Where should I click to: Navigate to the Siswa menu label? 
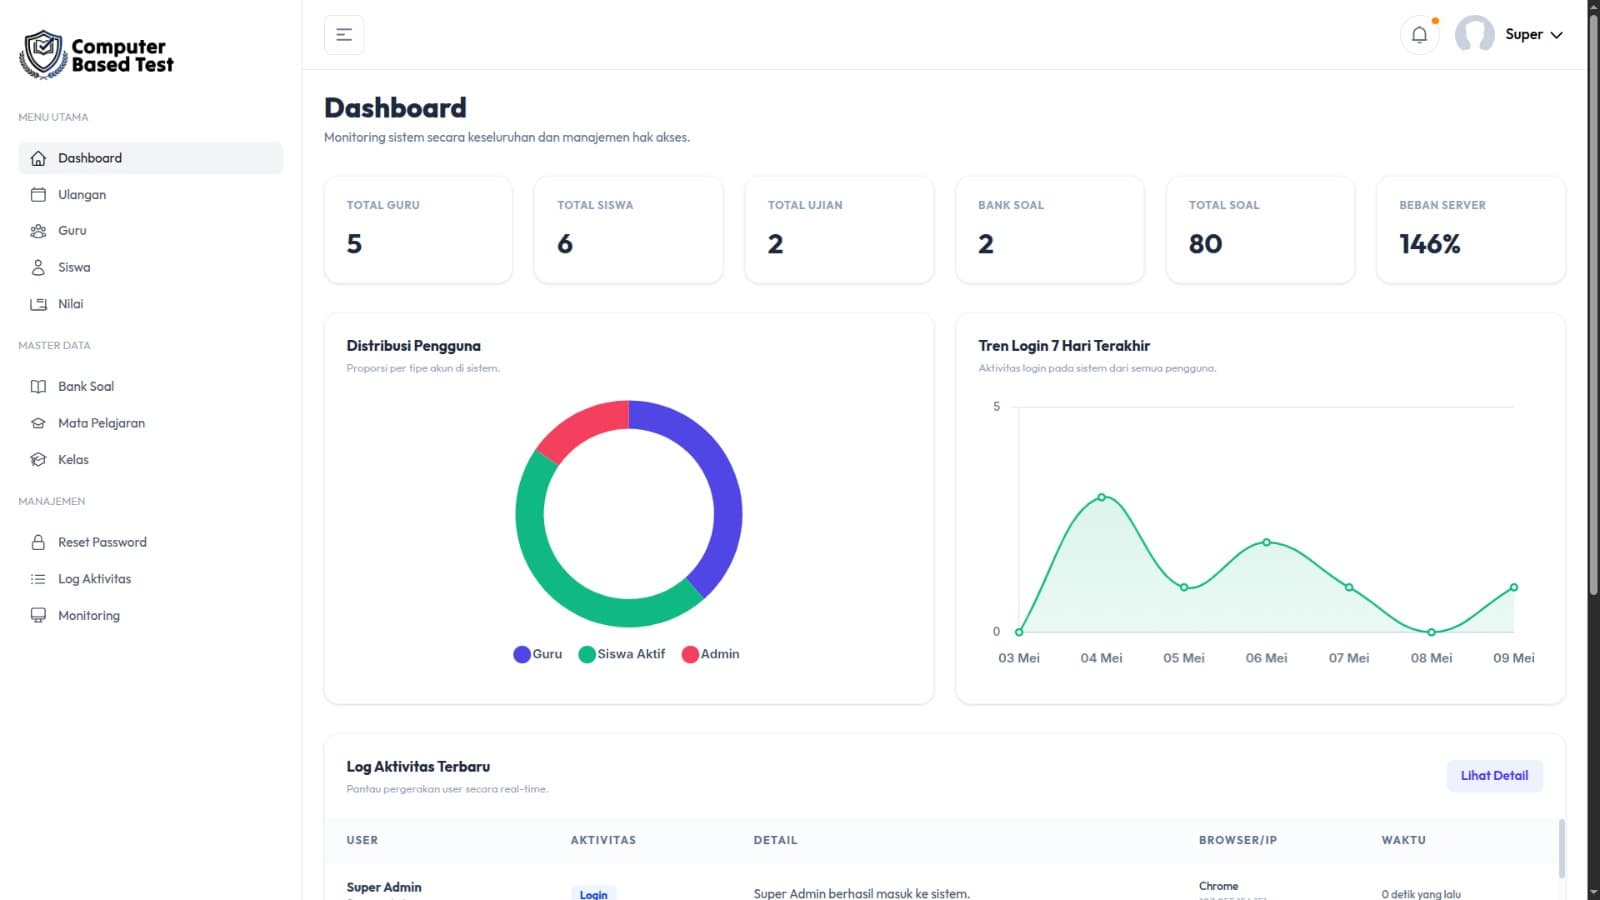(x=74, y=268)
